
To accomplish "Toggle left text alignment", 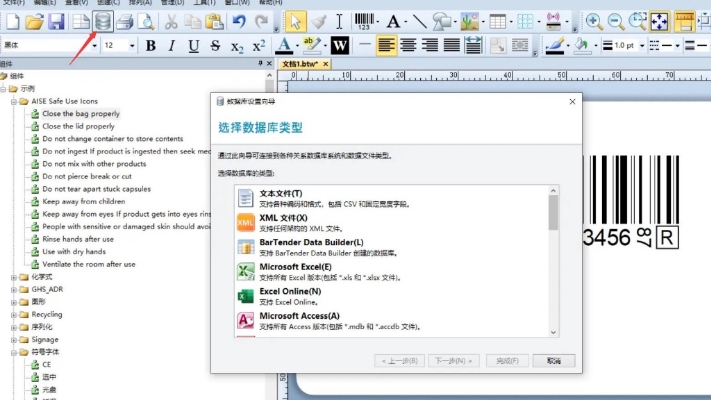I will coord(386,45).
